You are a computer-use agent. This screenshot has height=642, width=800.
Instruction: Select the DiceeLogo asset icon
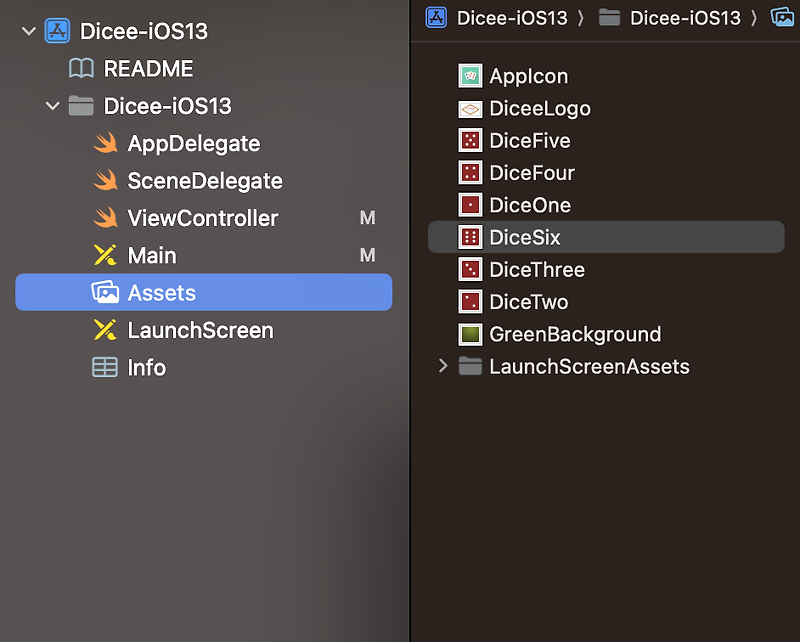(x=470, y=108)
